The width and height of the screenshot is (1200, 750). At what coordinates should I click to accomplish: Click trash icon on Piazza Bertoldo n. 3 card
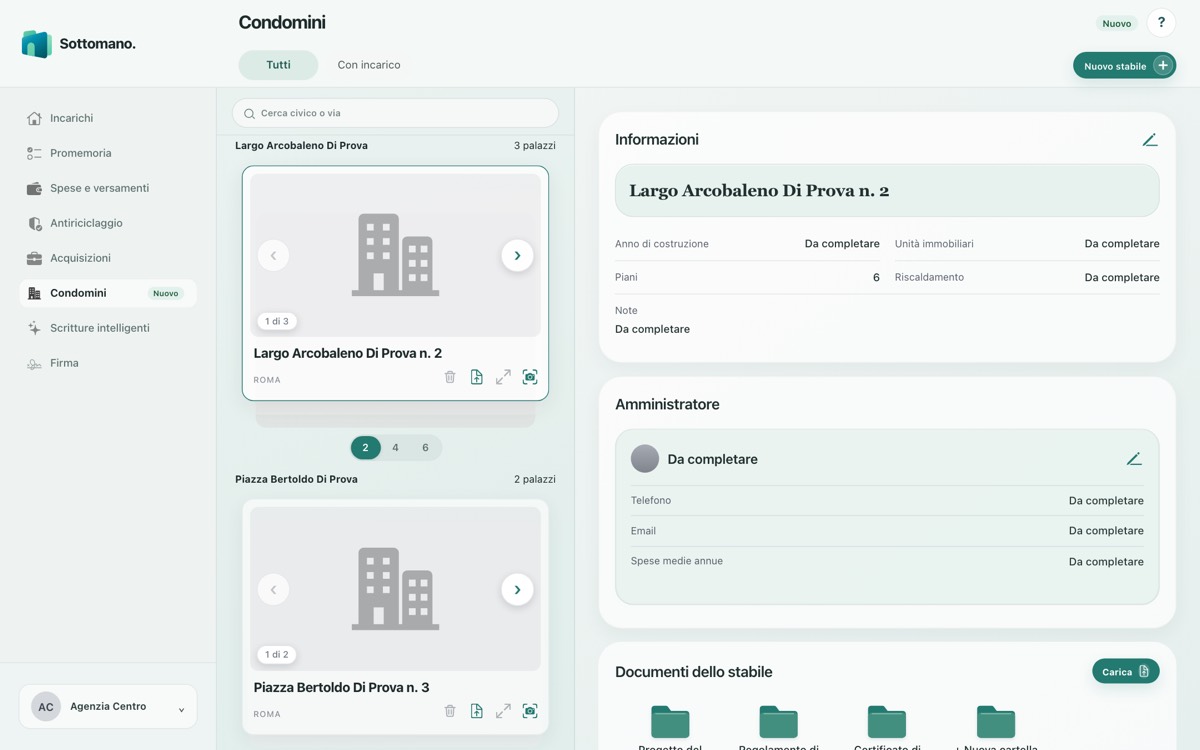pos(450,711)
